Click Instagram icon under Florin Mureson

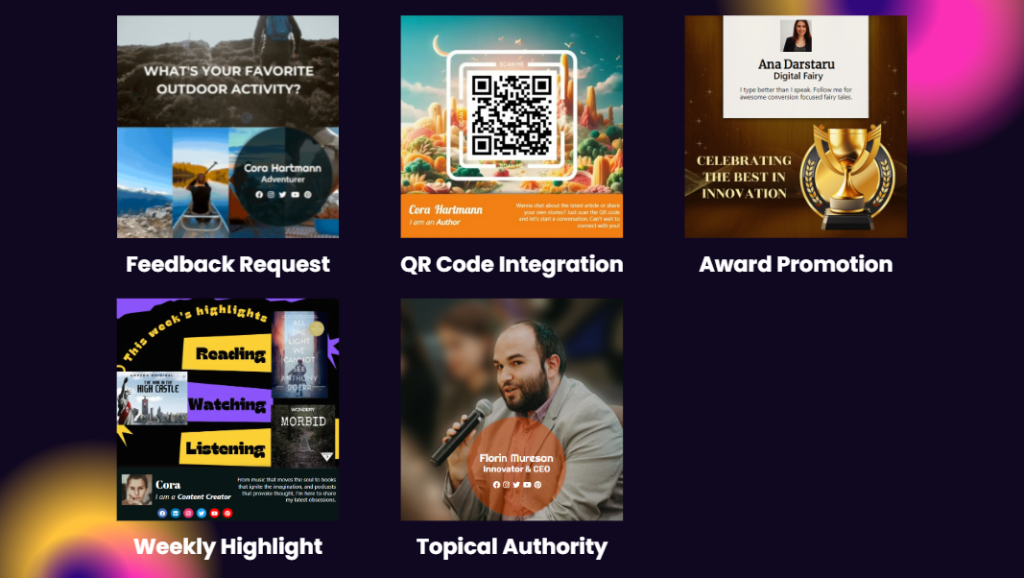[506, 485]
